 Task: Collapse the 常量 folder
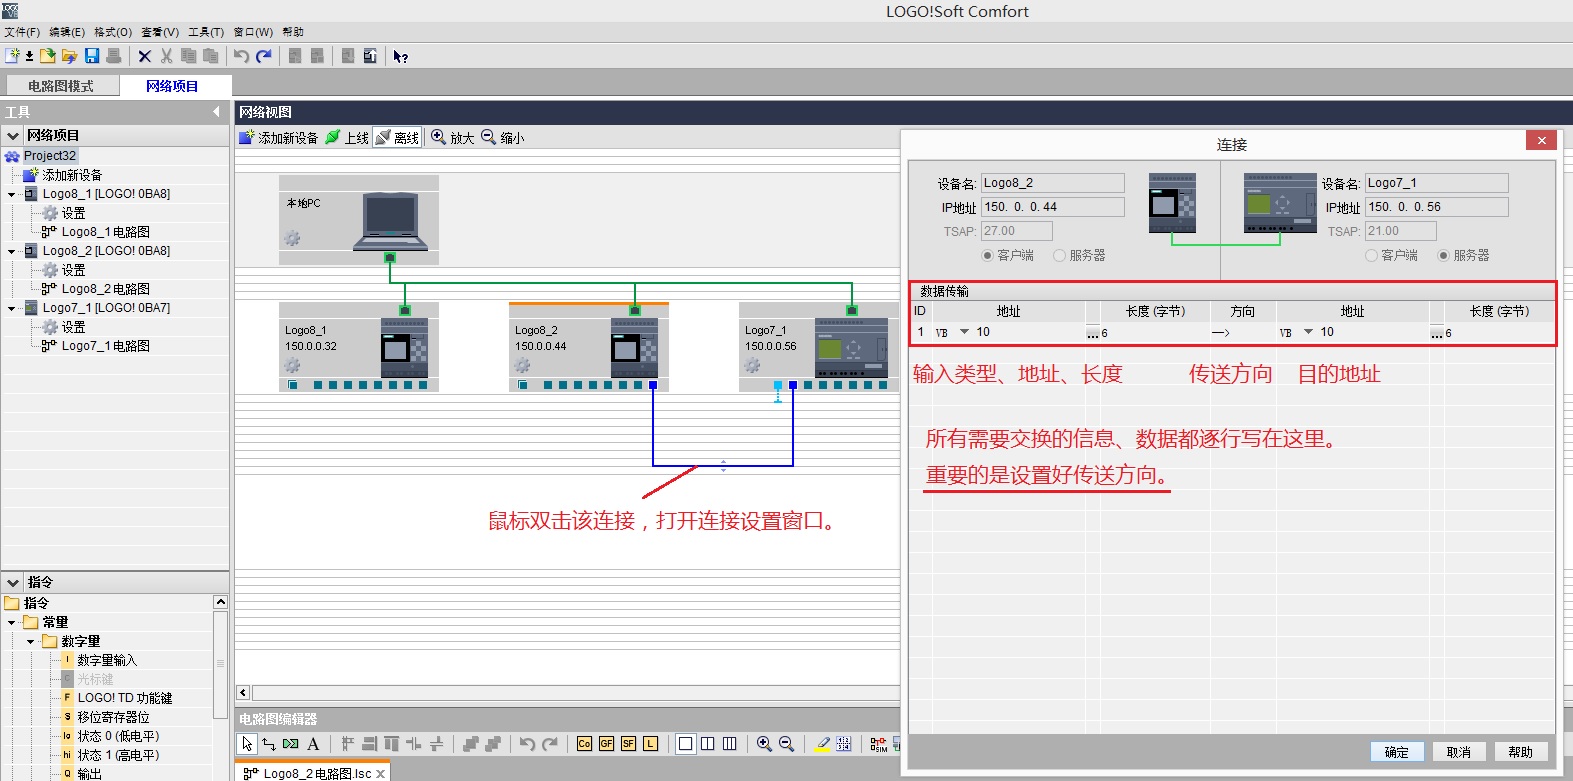coord(12,622)
